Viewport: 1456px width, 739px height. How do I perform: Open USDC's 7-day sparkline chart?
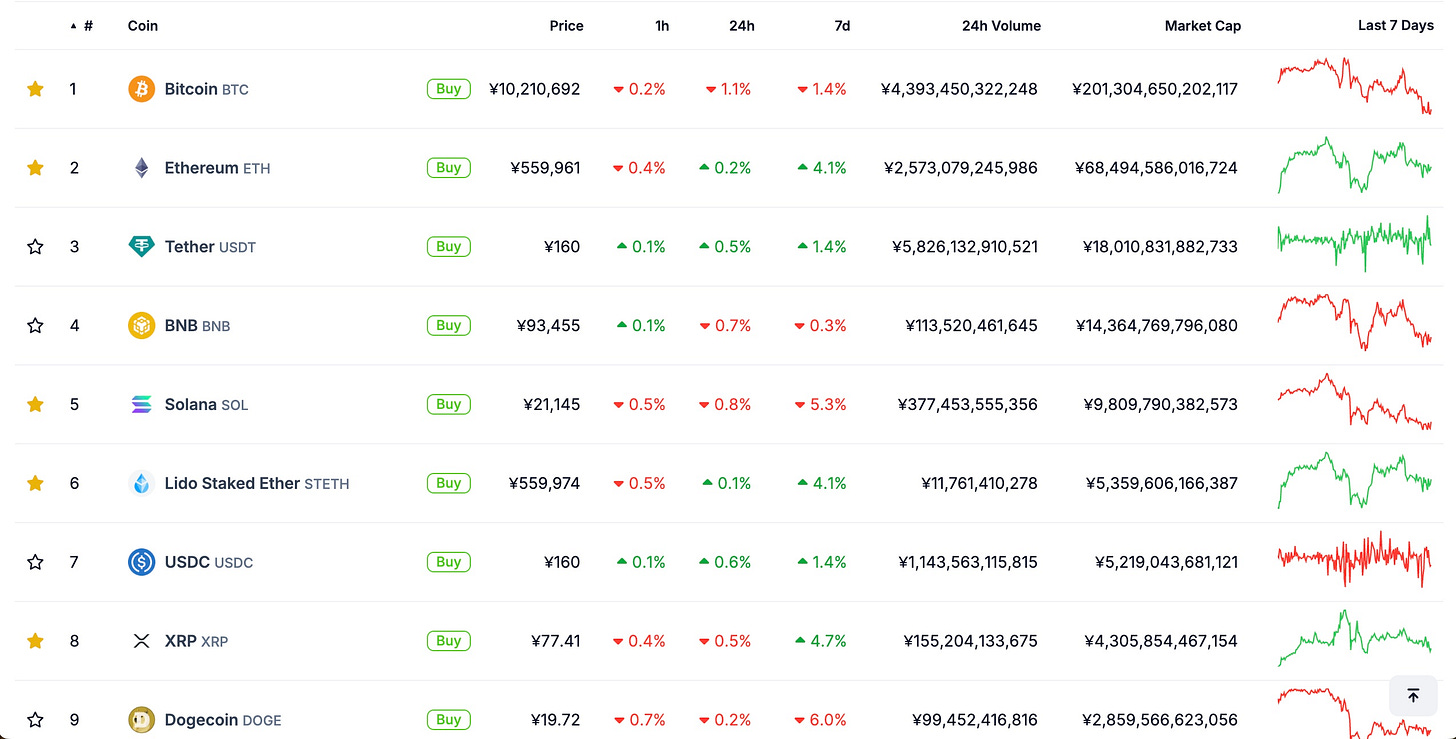click(1355, 559)
